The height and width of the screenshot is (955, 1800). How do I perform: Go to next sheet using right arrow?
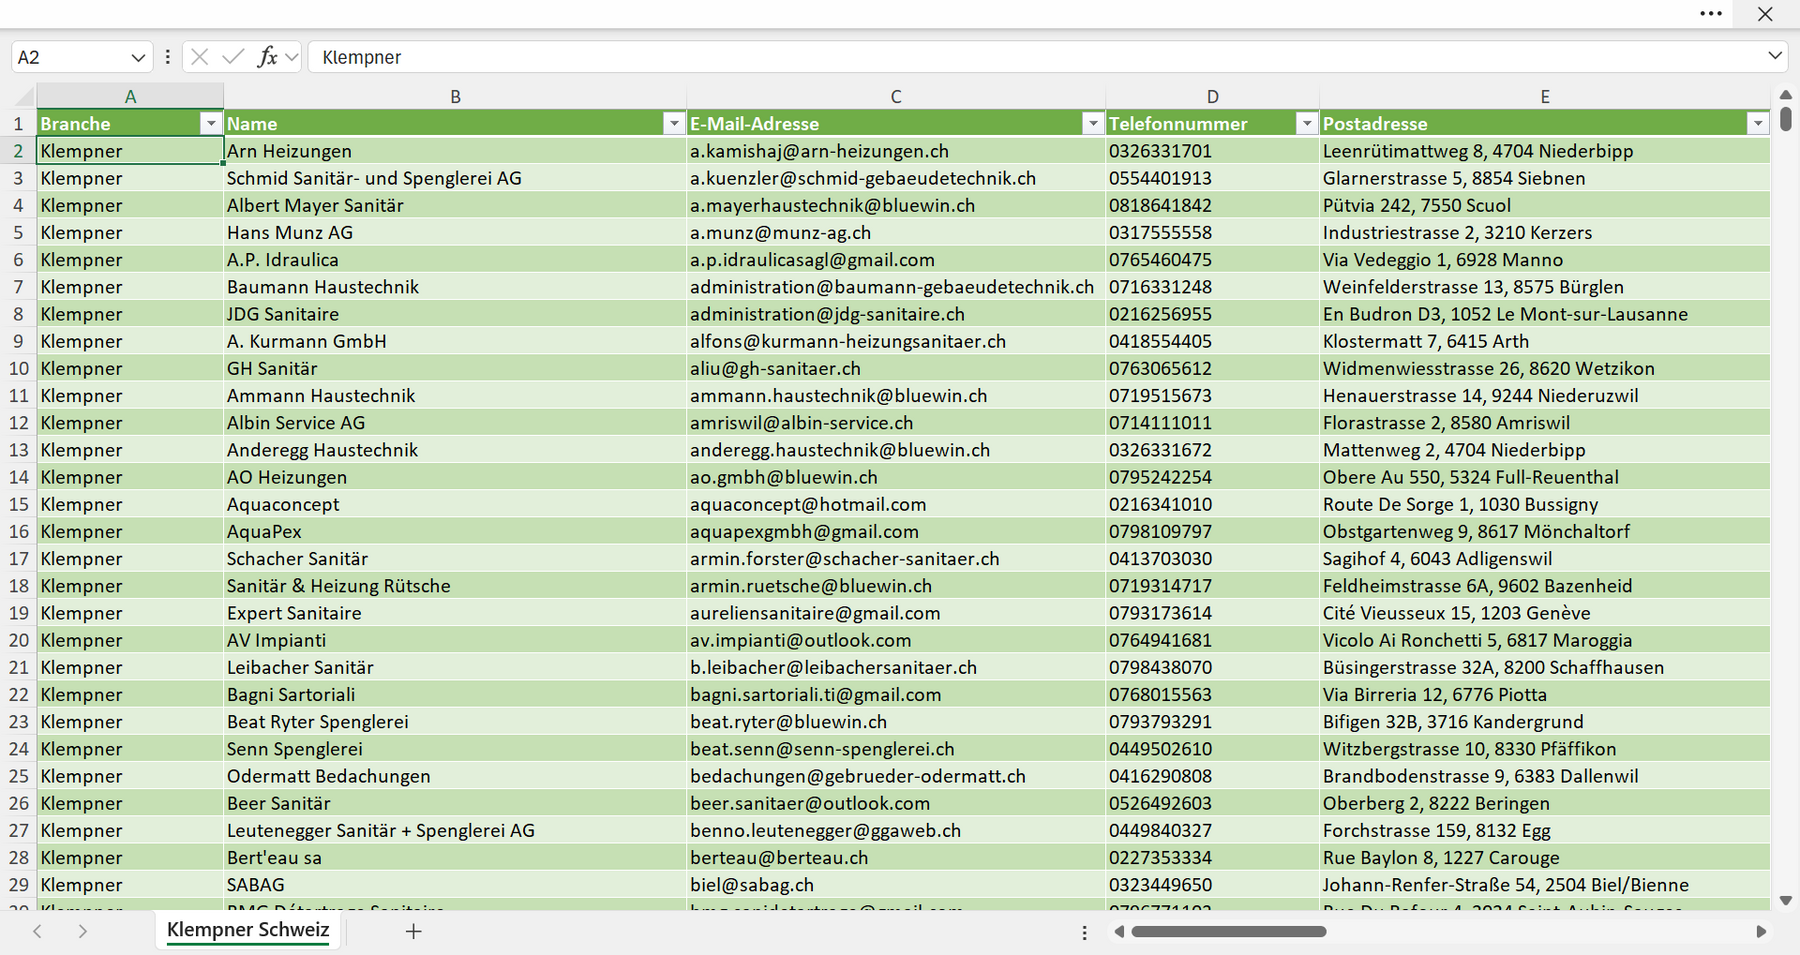click(x=83, y=931)
